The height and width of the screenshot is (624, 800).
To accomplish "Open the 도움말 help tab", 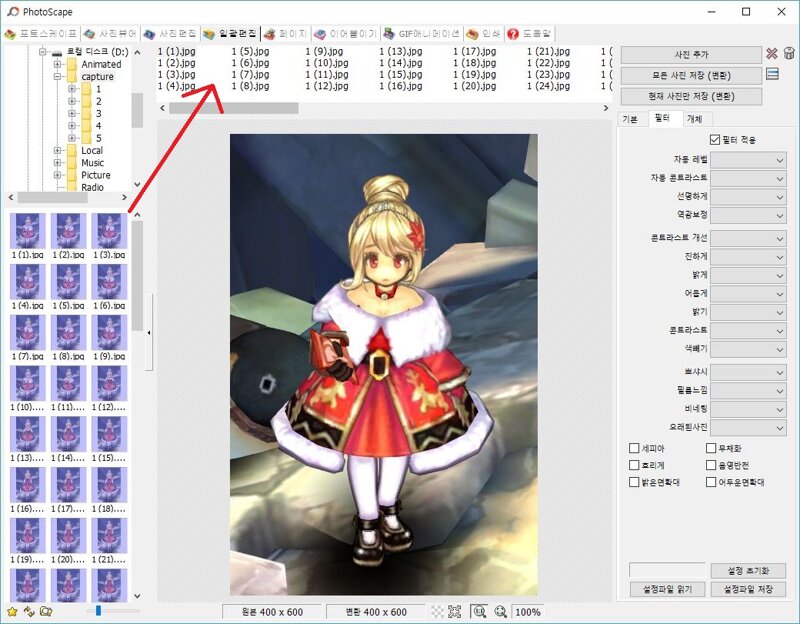I will click(x=529, y=34).
